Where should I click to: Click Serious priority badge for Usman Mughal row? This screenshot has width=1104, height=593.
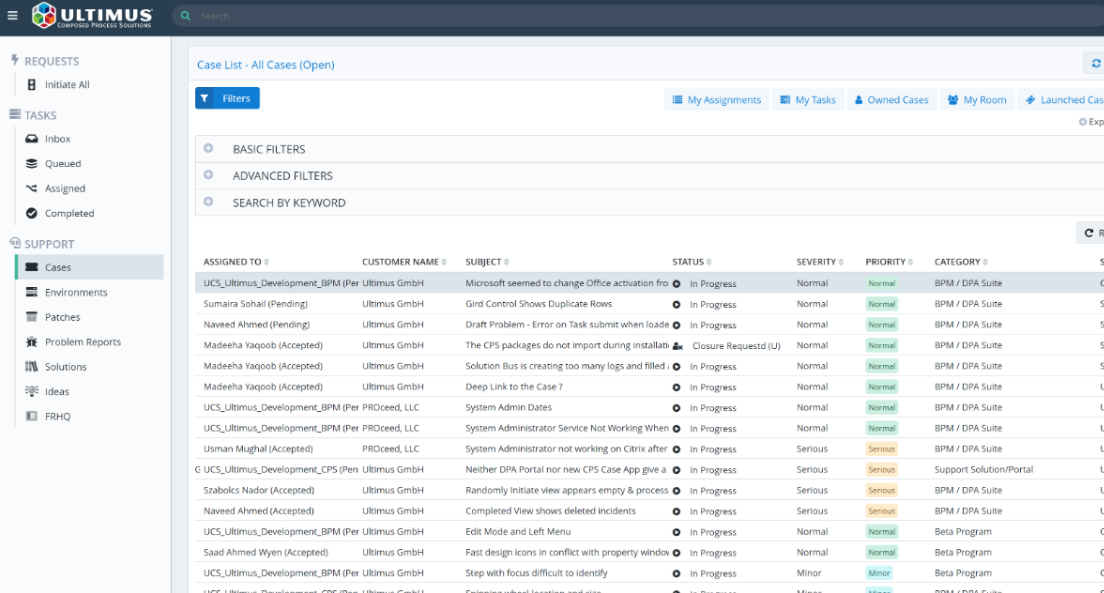click(x=882, y=449)
